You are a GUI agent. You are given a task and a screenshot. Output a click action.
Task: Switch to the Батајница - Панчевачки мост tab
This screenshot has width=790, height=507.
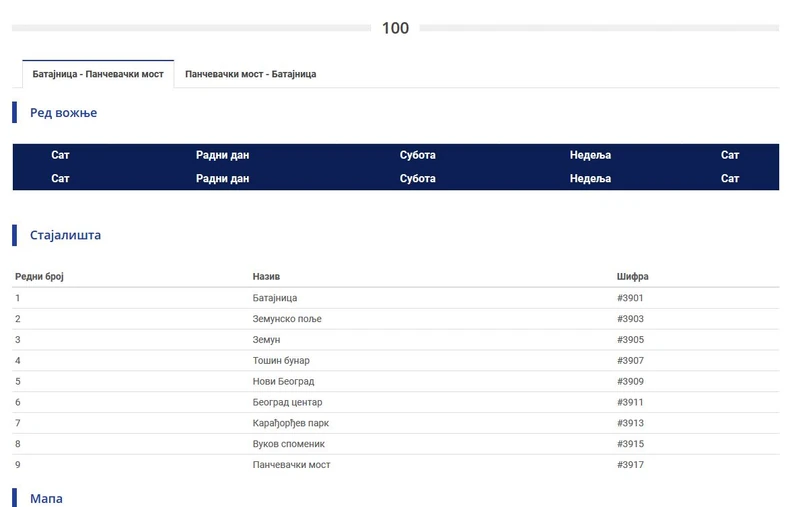[x=98, y=74]
